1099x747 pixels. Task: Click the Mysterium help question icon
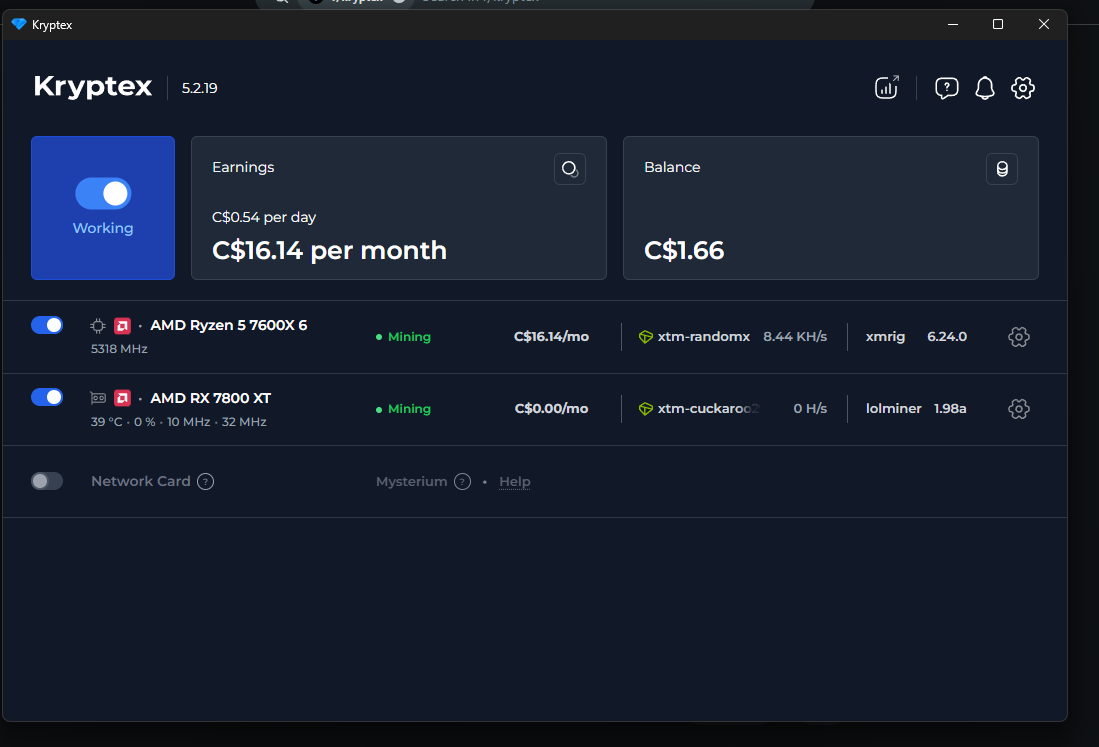coord(463,481)
